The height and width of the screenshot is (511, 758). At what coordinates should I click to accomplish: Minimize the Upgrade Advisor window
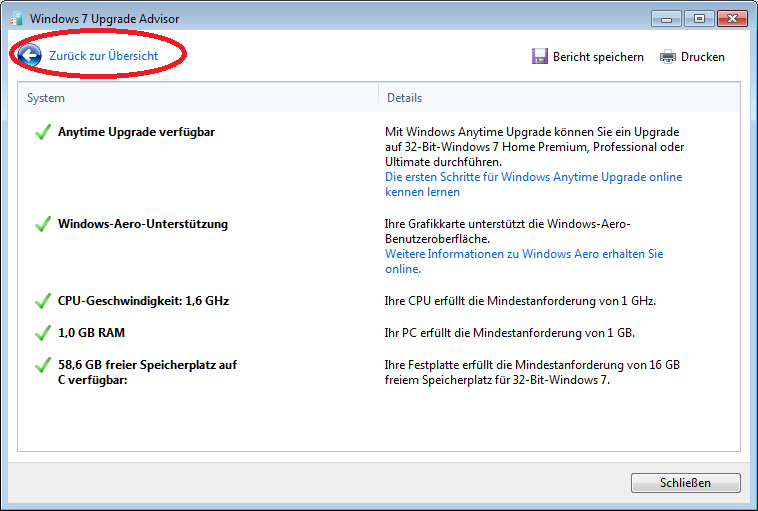pyautogui.click(x=666, y=19)
